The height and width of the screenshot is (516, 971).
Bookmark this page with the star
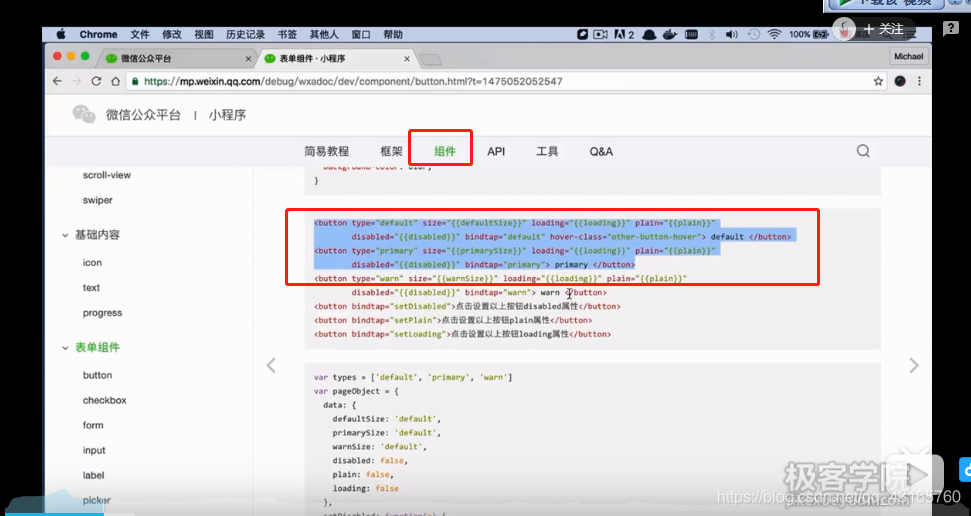point(878,81)
